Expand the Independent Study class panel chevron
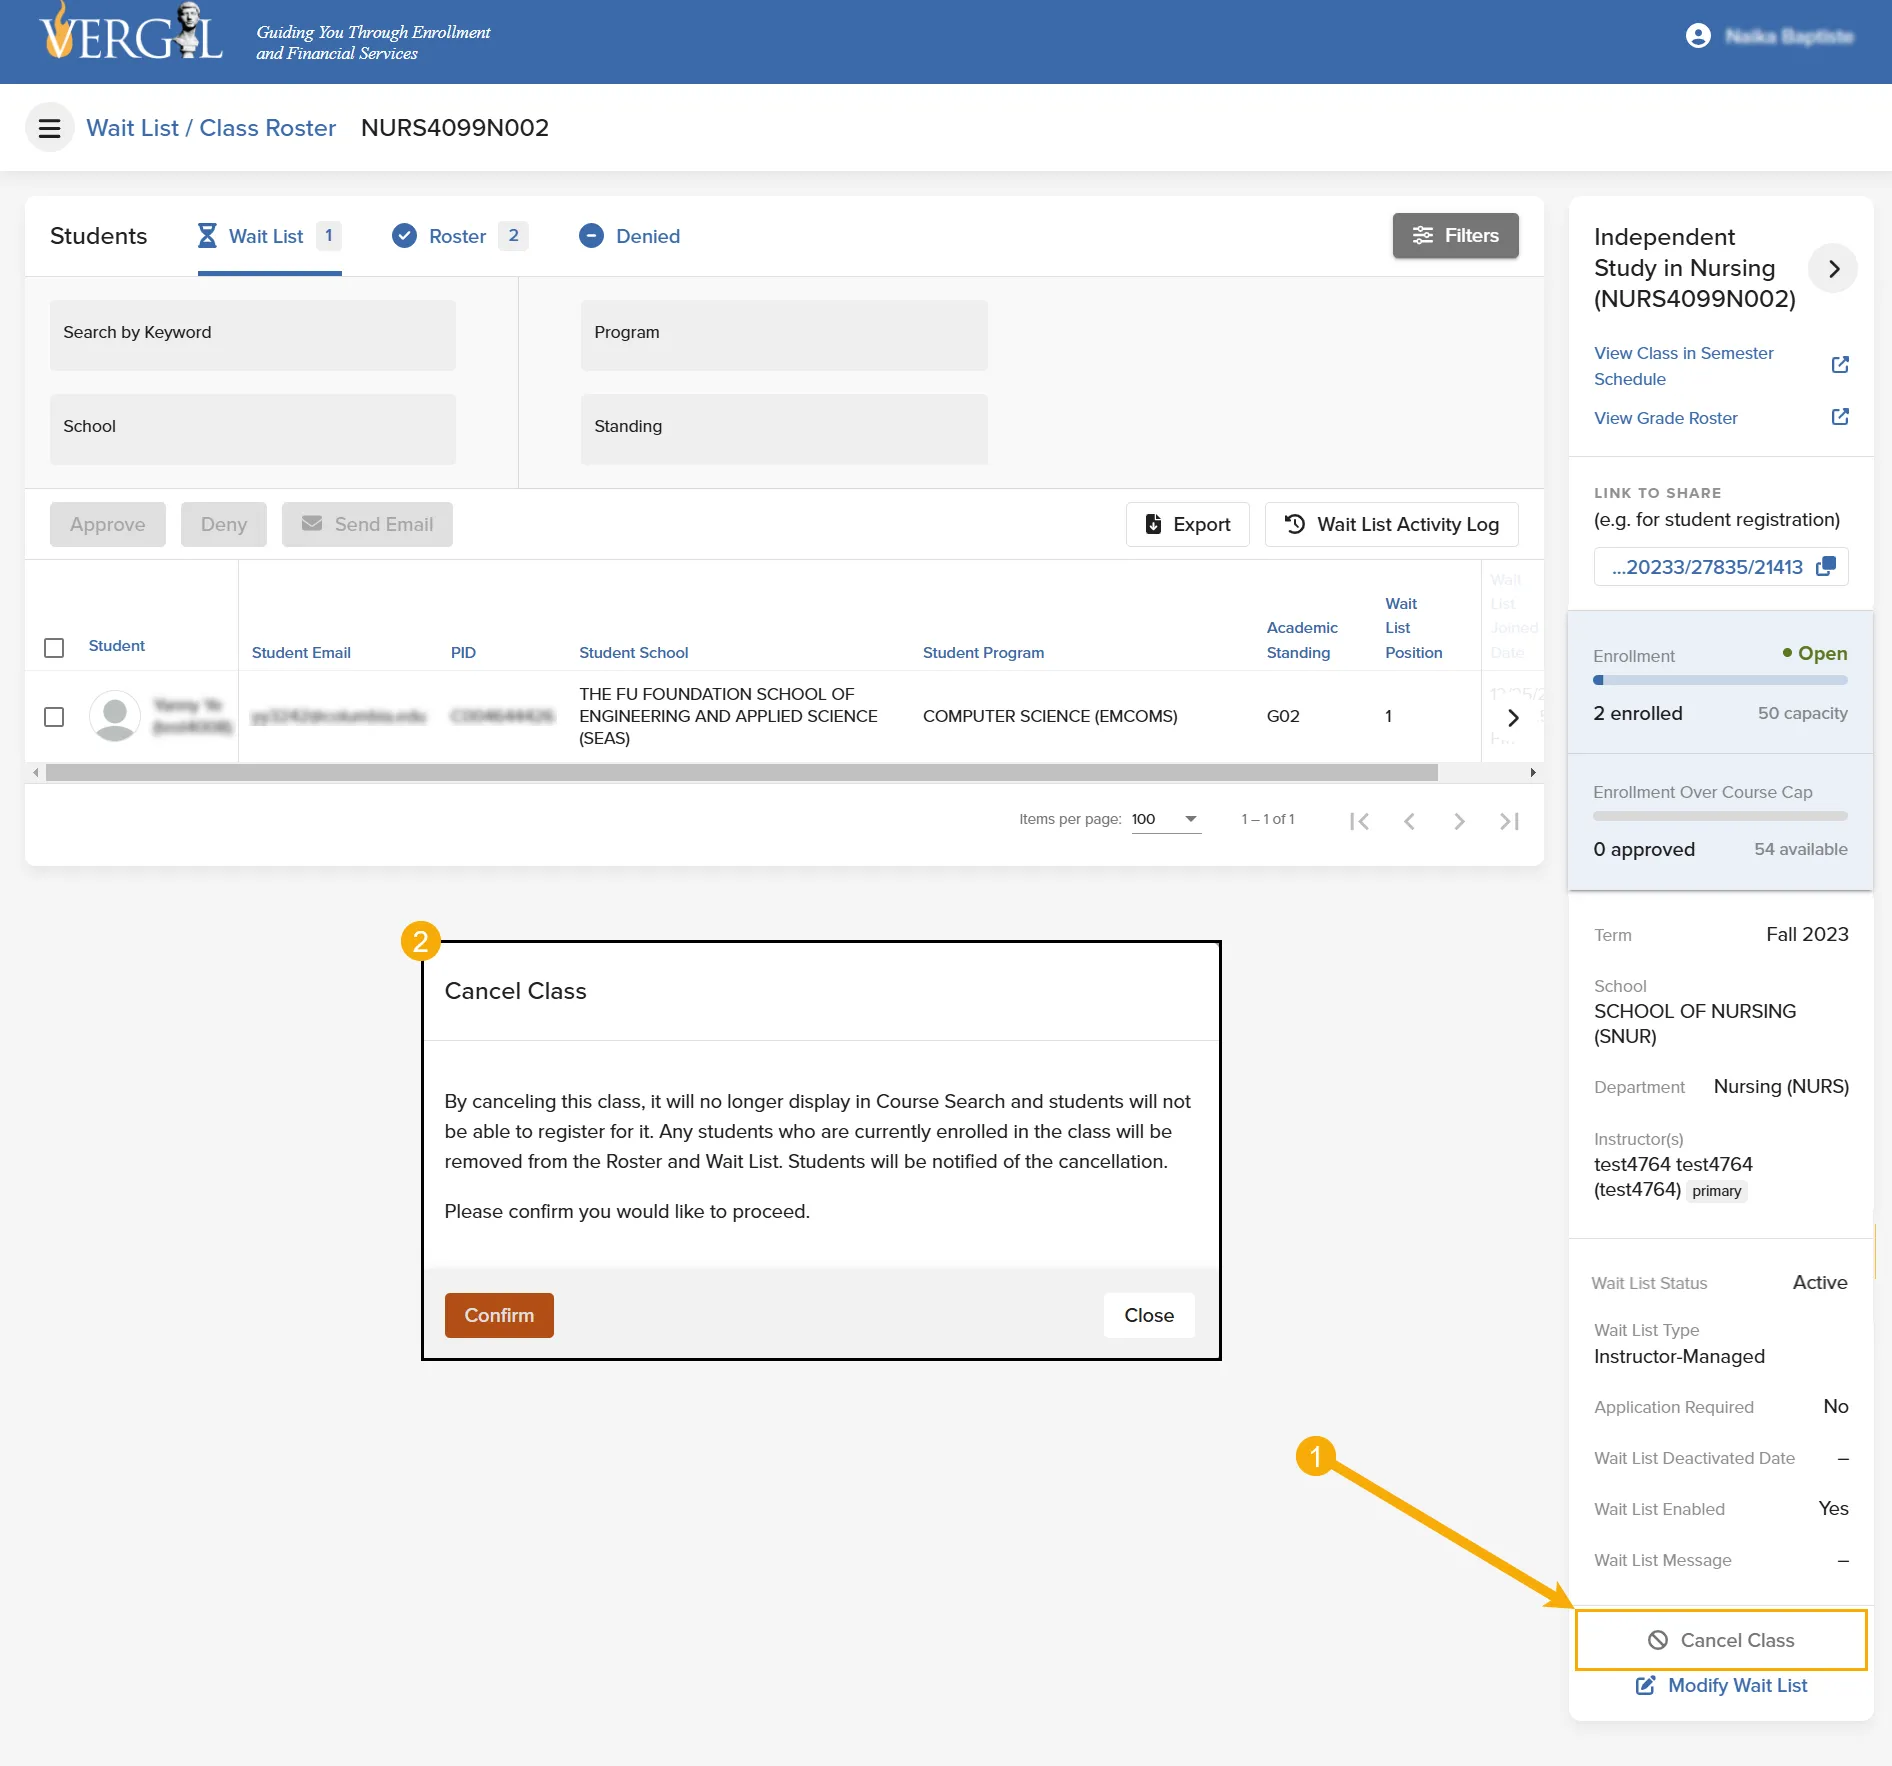The width and height of the screenshot is (1892, 1766). pos(1833,268)
